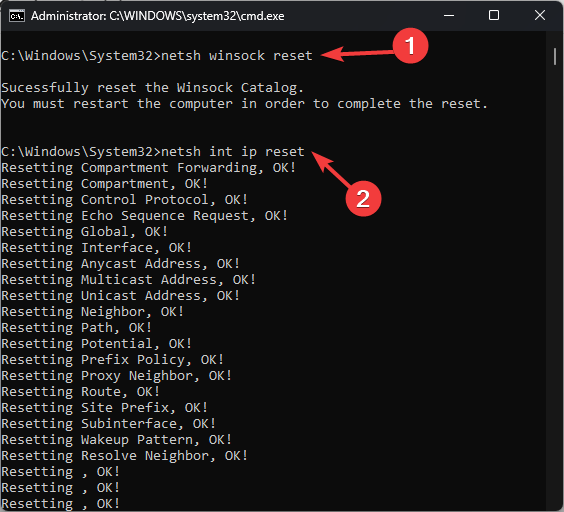Click the "netsh int ip reset" command line
This screenshot has width=564, height=512.
(x=153, y=152)
